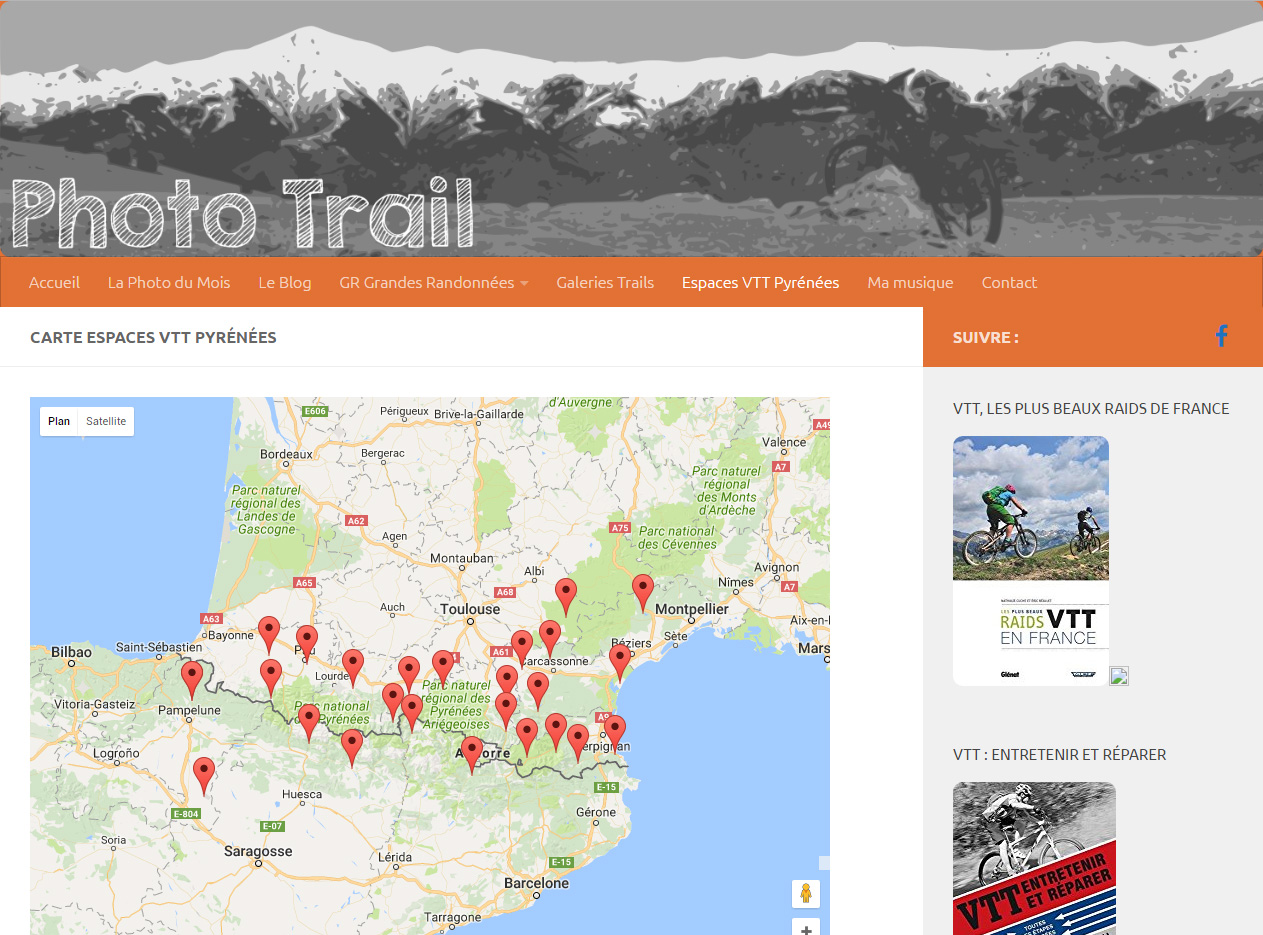Screen dimensions: 1263x935
Task: Click the map marker next to Lourdes
Action: pyautogui.click(x=353, y=668)
